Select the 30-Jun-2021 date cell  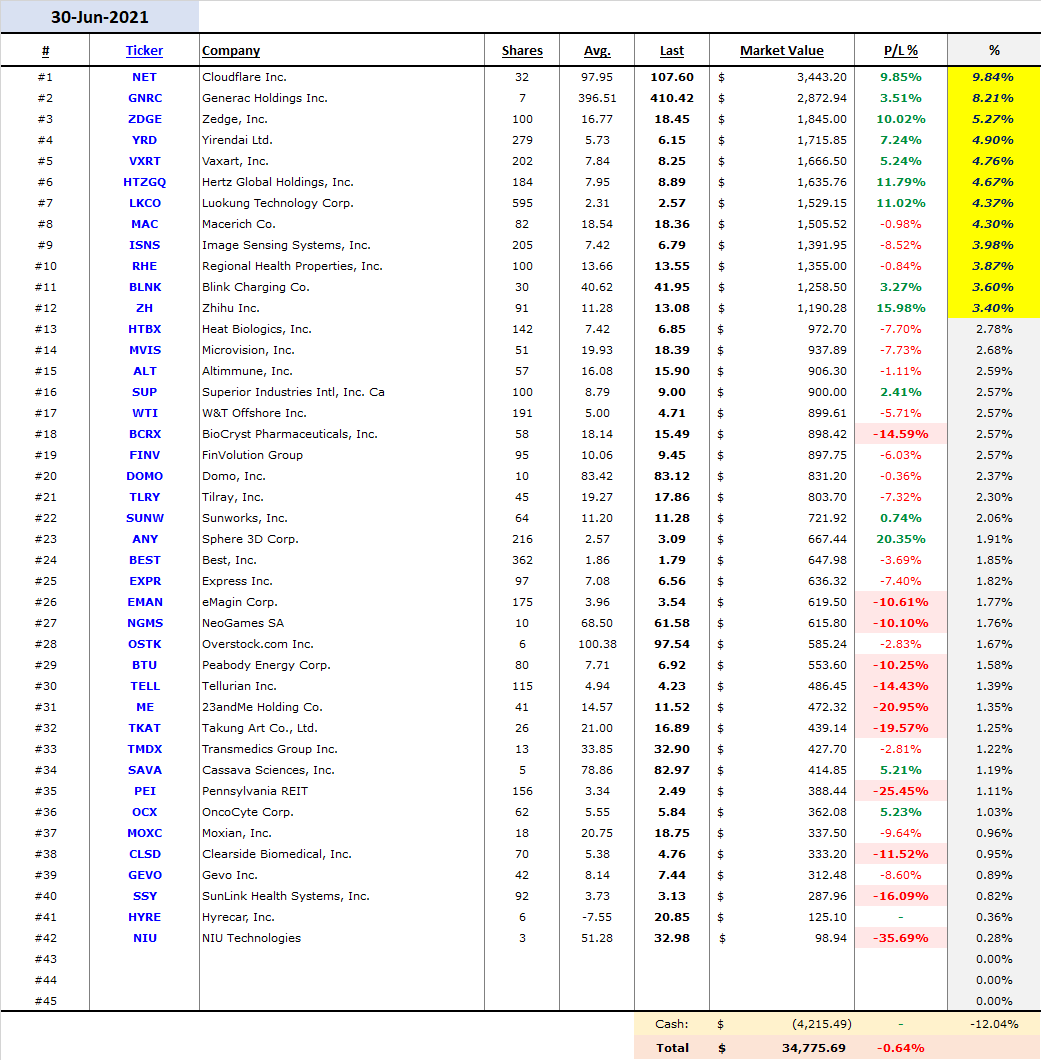click(99, 17)
